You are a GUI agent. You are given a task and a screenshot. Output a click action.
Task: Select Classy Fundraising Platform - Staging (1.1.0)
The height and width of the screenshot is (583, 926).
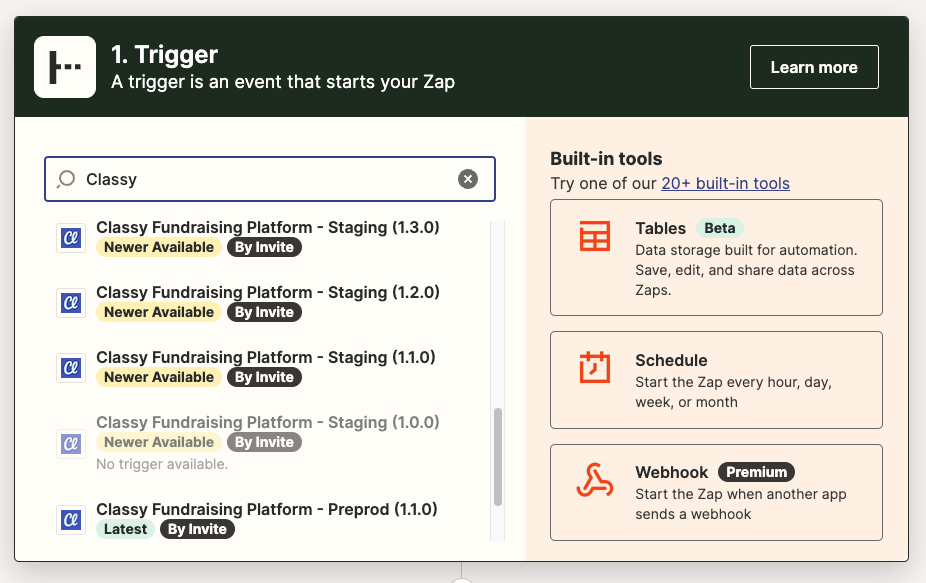(272, 367)
